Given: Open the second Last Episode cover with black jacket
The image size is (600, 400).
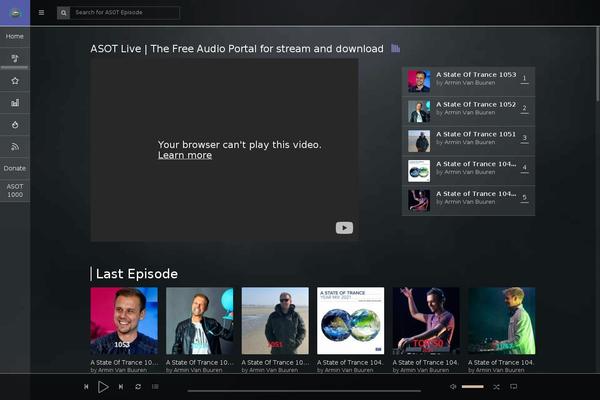Looking at the screenshot, I should point(199,321).
